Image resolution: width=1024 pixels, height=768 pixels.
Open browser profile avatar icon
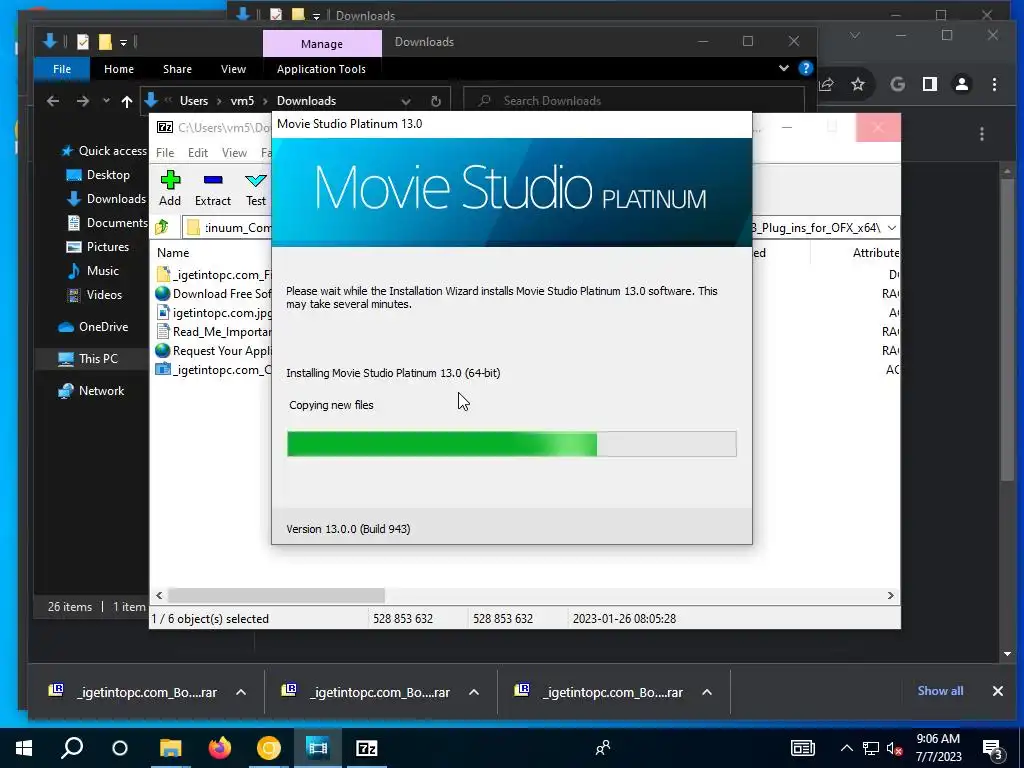pyautogui.click(x=962, y=84)
